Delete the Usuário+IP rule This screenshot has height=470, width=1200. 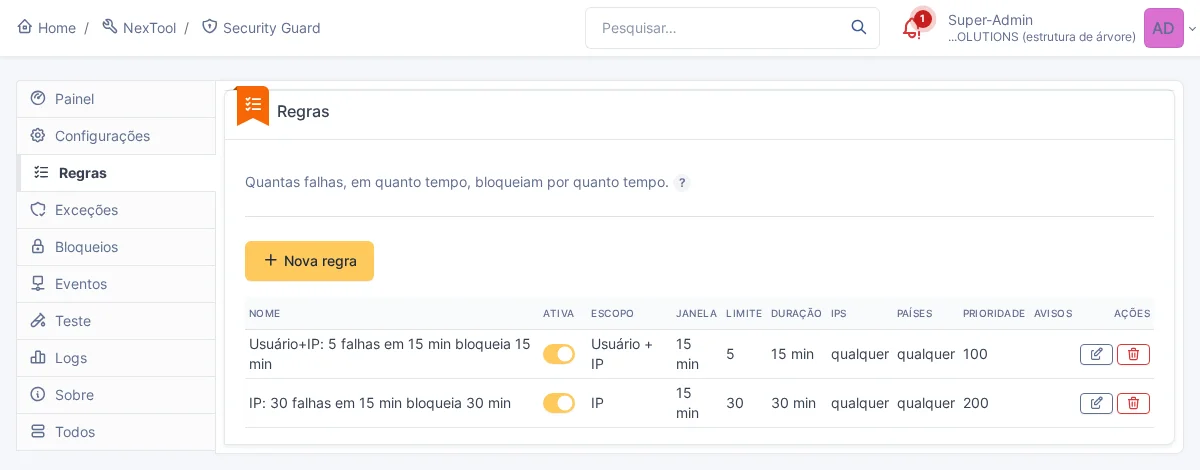click(x=1133, y=354)
